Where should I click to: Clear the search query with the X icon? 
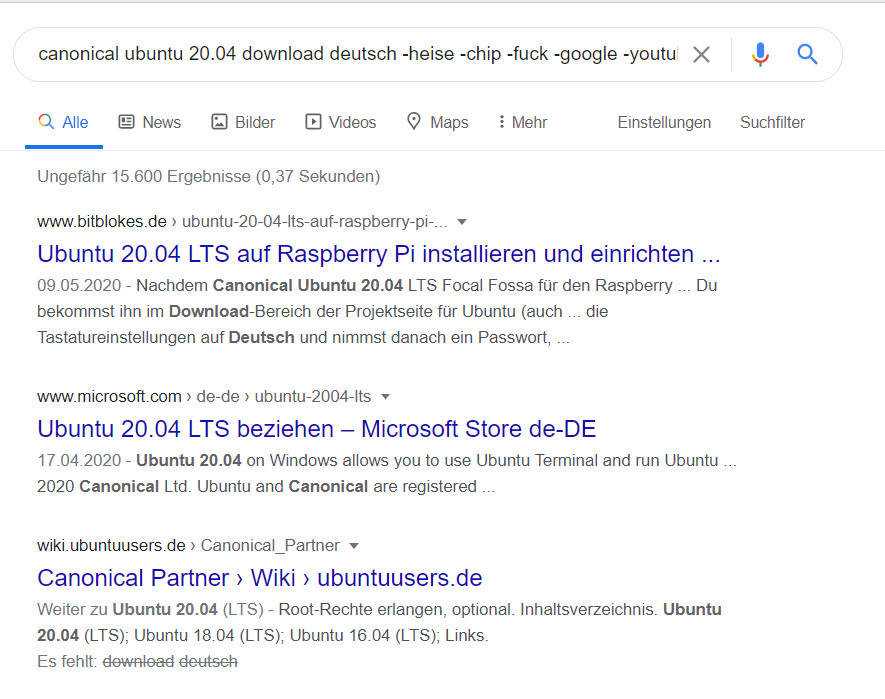701,54
